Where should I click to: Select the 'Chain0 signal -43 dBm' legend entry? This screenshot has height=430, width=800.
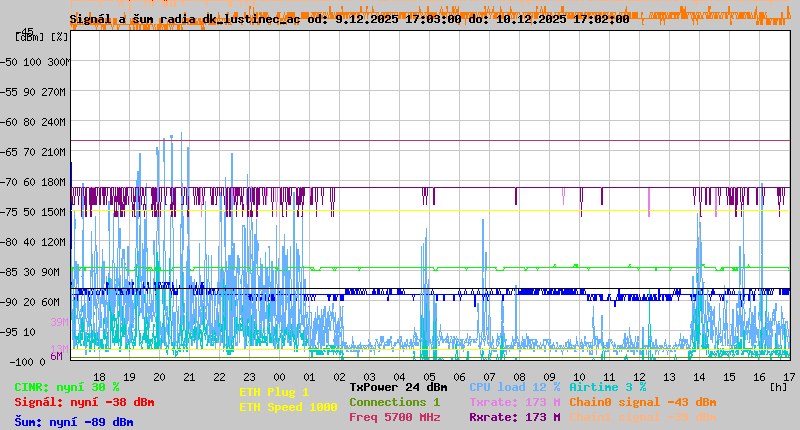643,402
